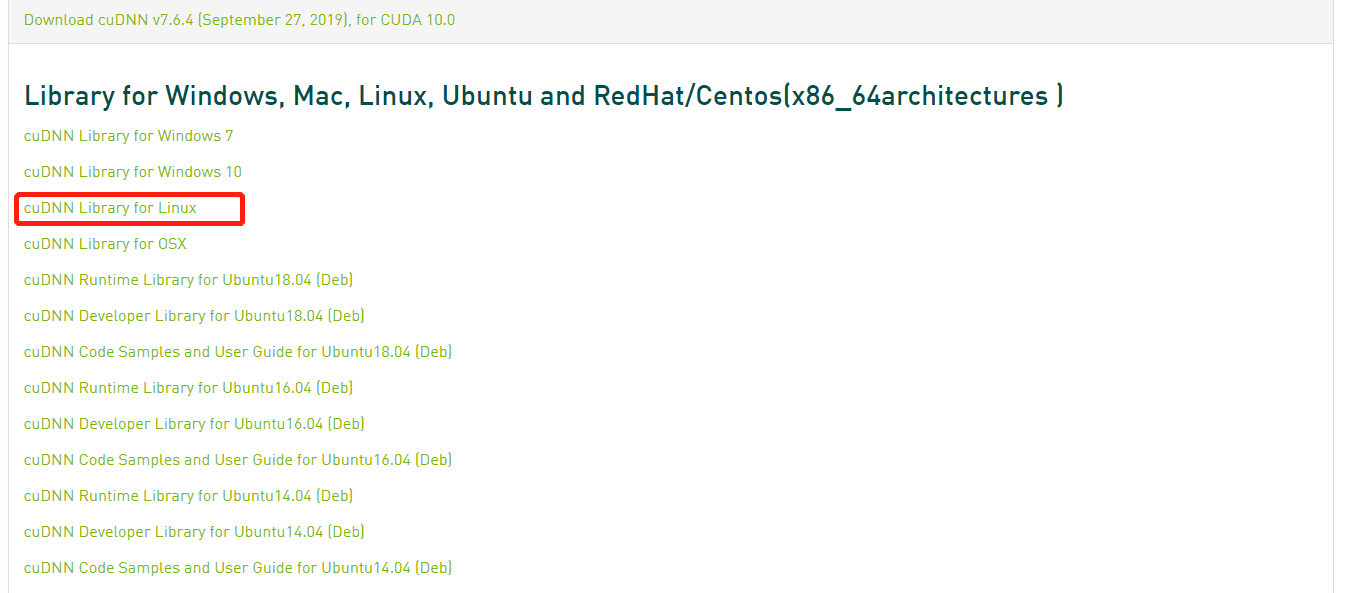Viewport: 1361px width, 593px height.
Task: Open cuDNN Runtime Library for Ubuntu18.04 Deb
Action: pyautogui.click(x=188, y=280)
